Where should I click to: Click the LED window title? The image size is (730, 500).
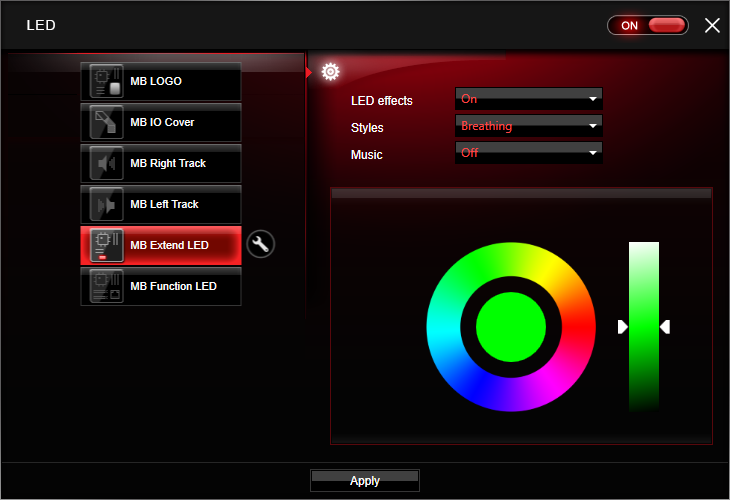41,25
